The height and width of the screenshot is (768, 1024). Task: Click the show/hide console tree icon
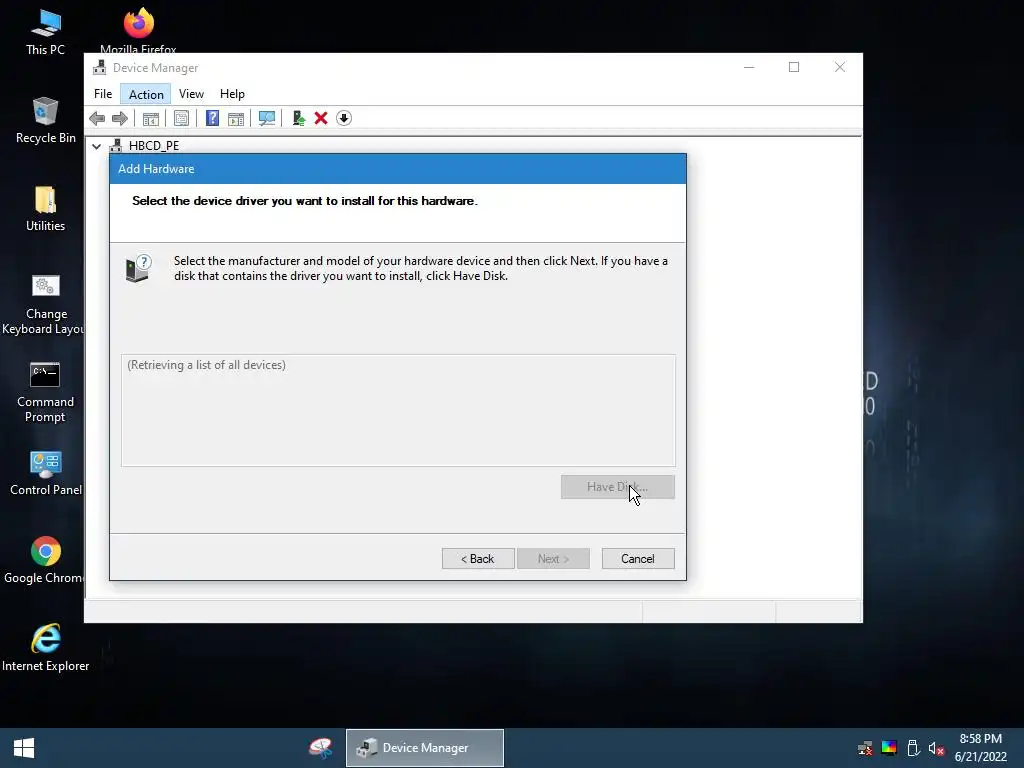[x=151, y=118]
